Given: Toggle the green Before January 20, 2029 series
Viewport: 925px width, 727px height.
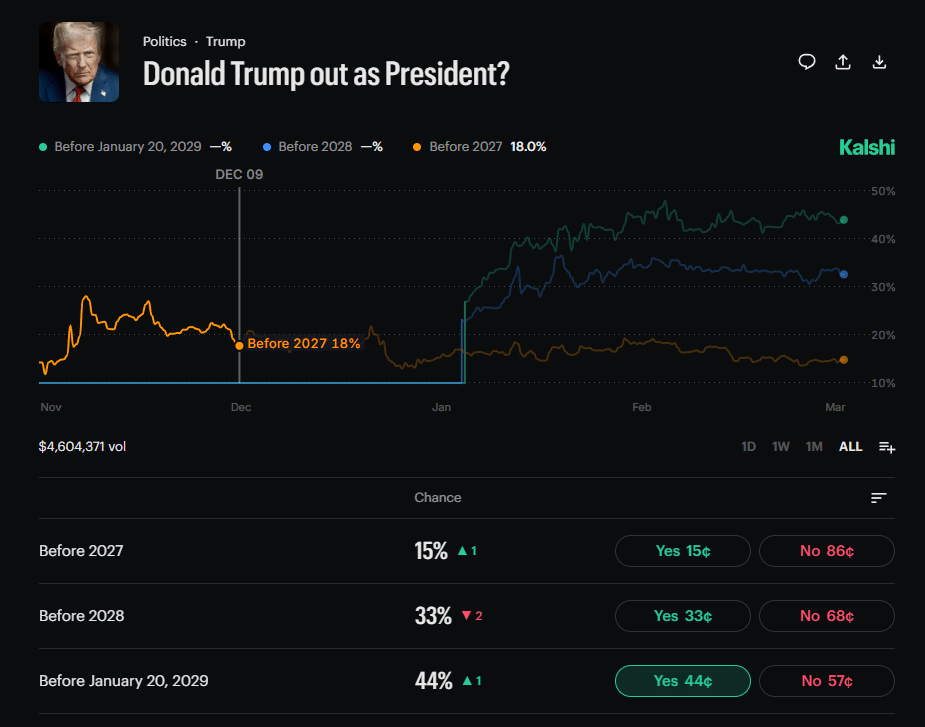Looking at the screenshot, I should point(128,147).
